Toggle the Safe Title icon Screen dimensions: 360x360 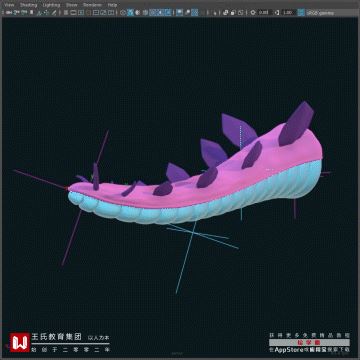pos(111,13)
